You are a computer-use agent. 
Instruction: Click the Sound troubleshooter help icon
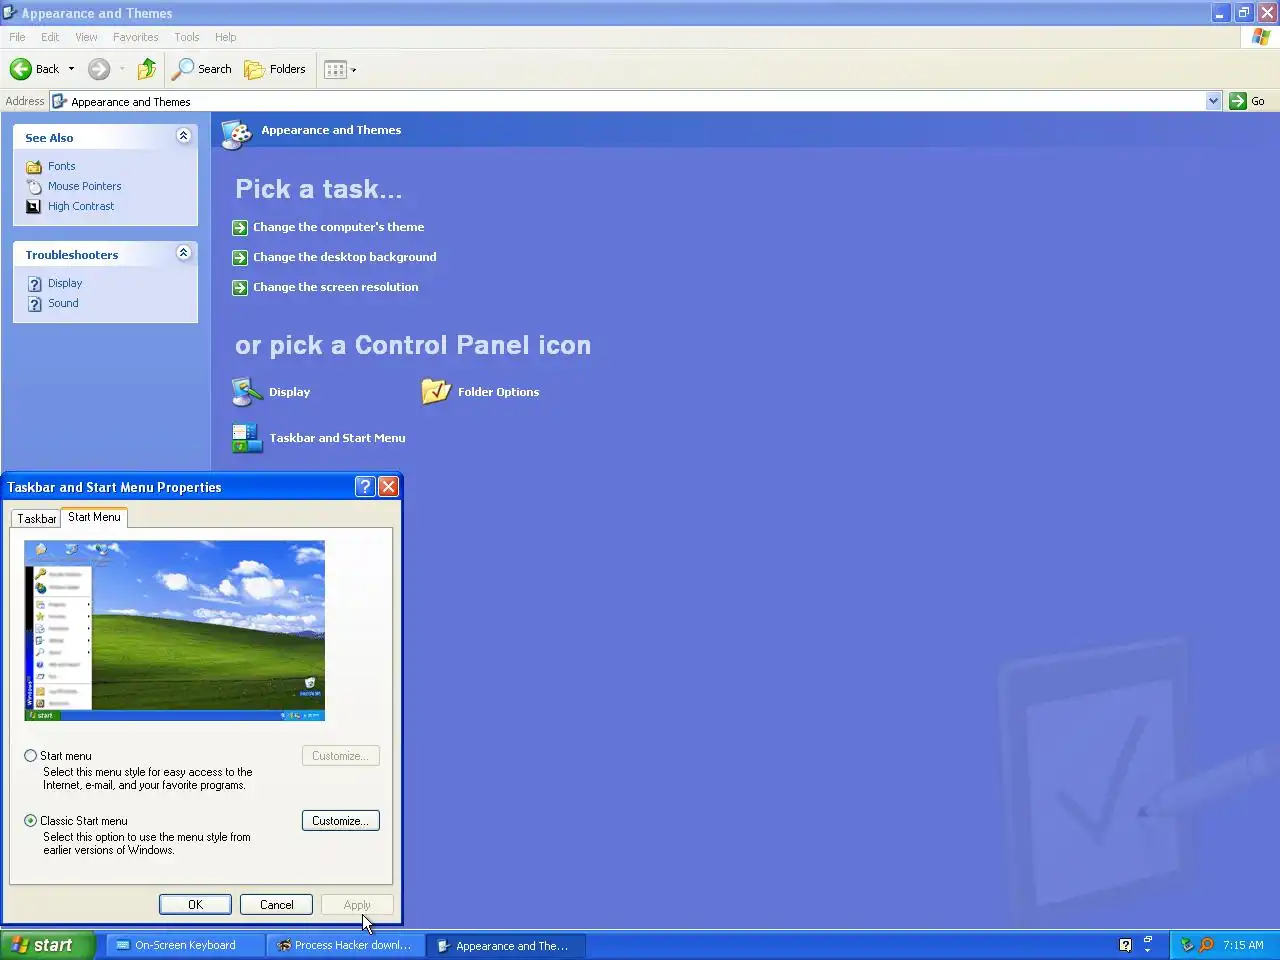coord(34,304)
